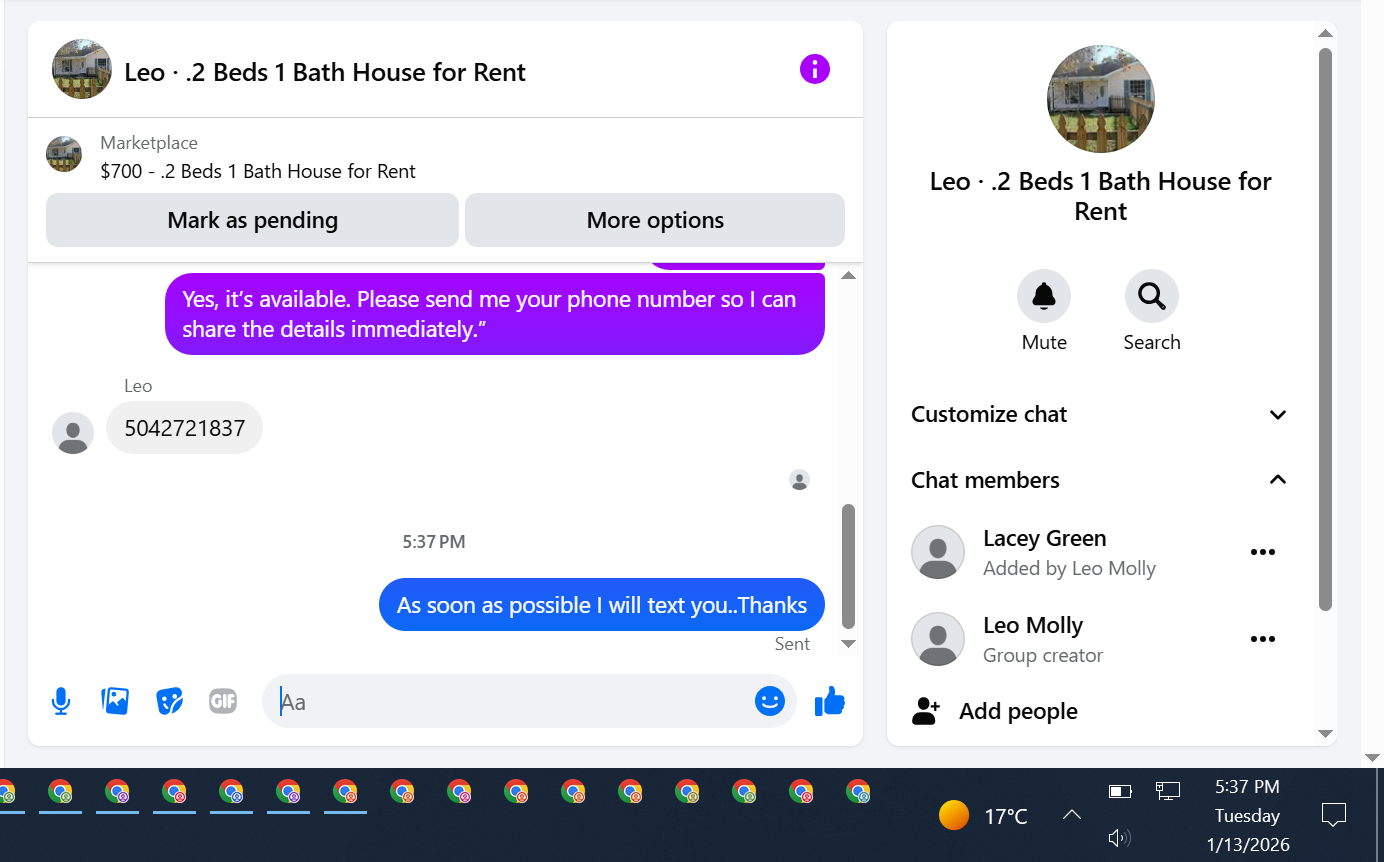Mute this conversation with the bell icon
Image resolution: width=1384 pixels, height=862 pixels.
(1044, 296)
